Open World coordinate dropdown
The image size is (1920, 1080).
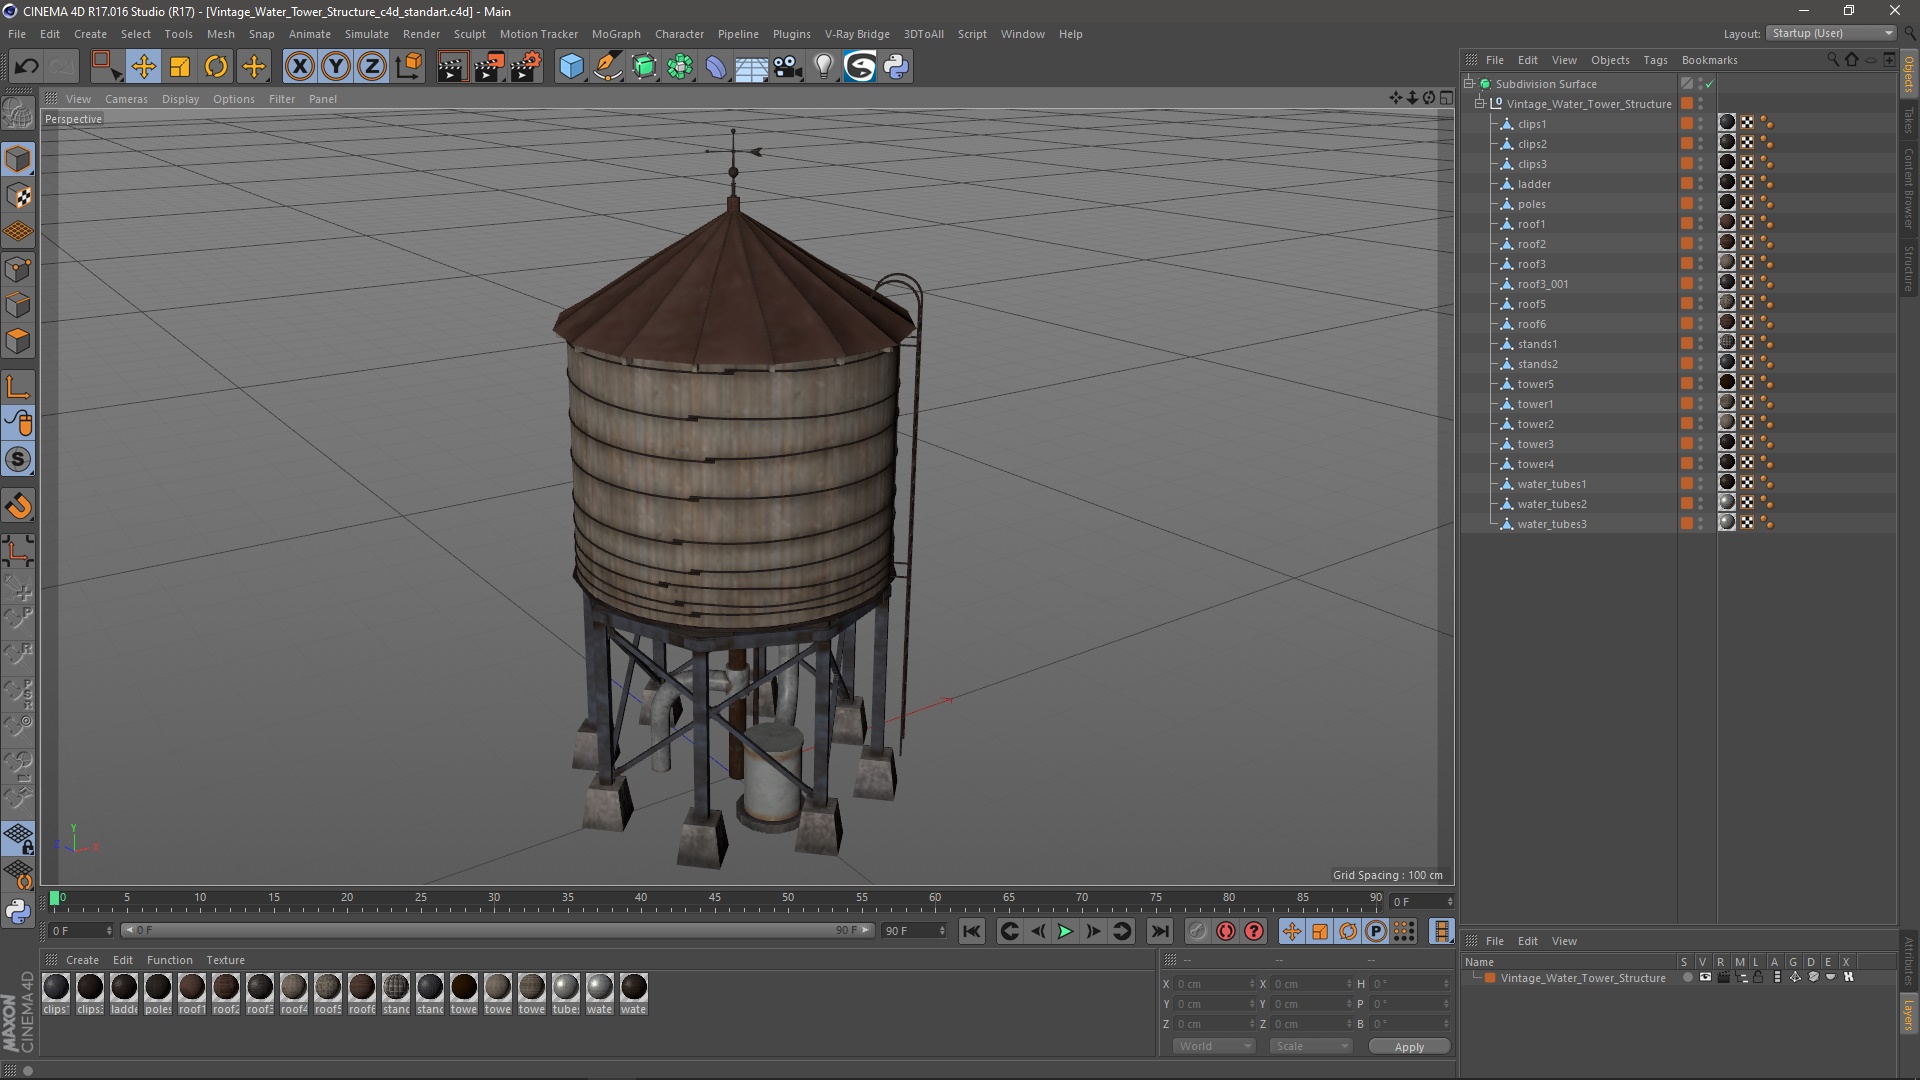(1214, 1046)
